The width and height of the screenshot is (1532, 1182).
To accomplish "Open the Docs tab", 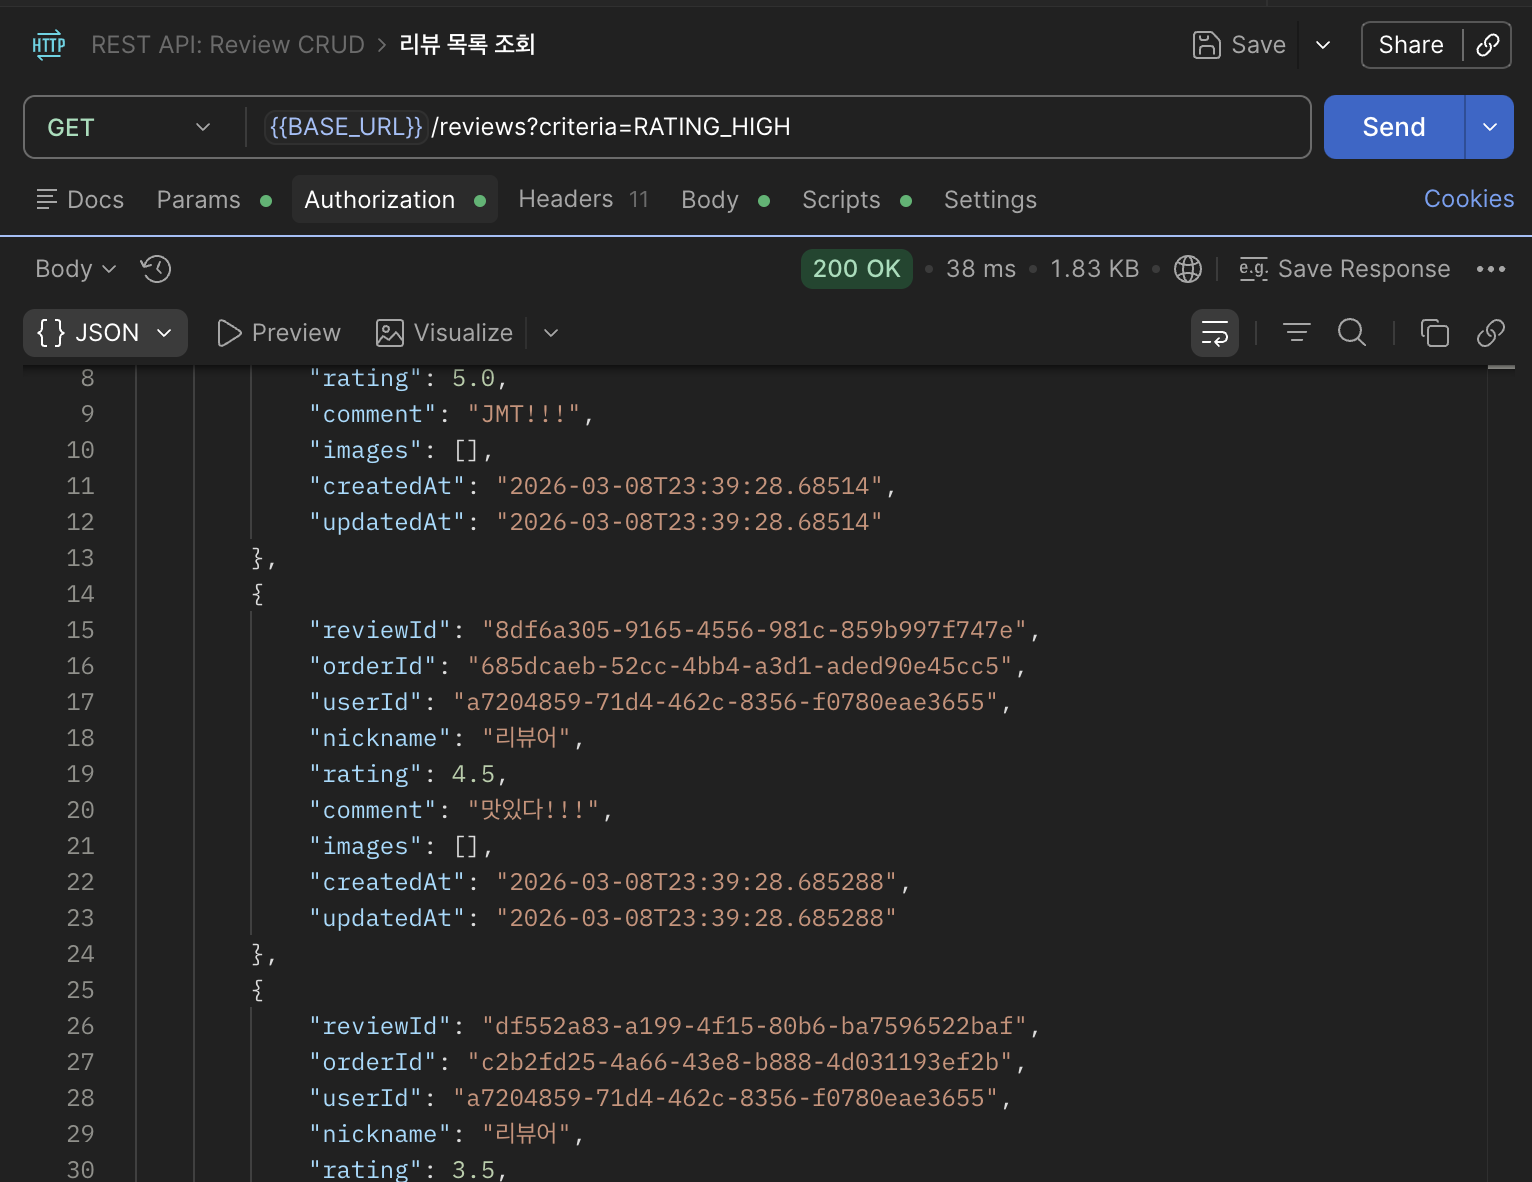I will [80, 200].
